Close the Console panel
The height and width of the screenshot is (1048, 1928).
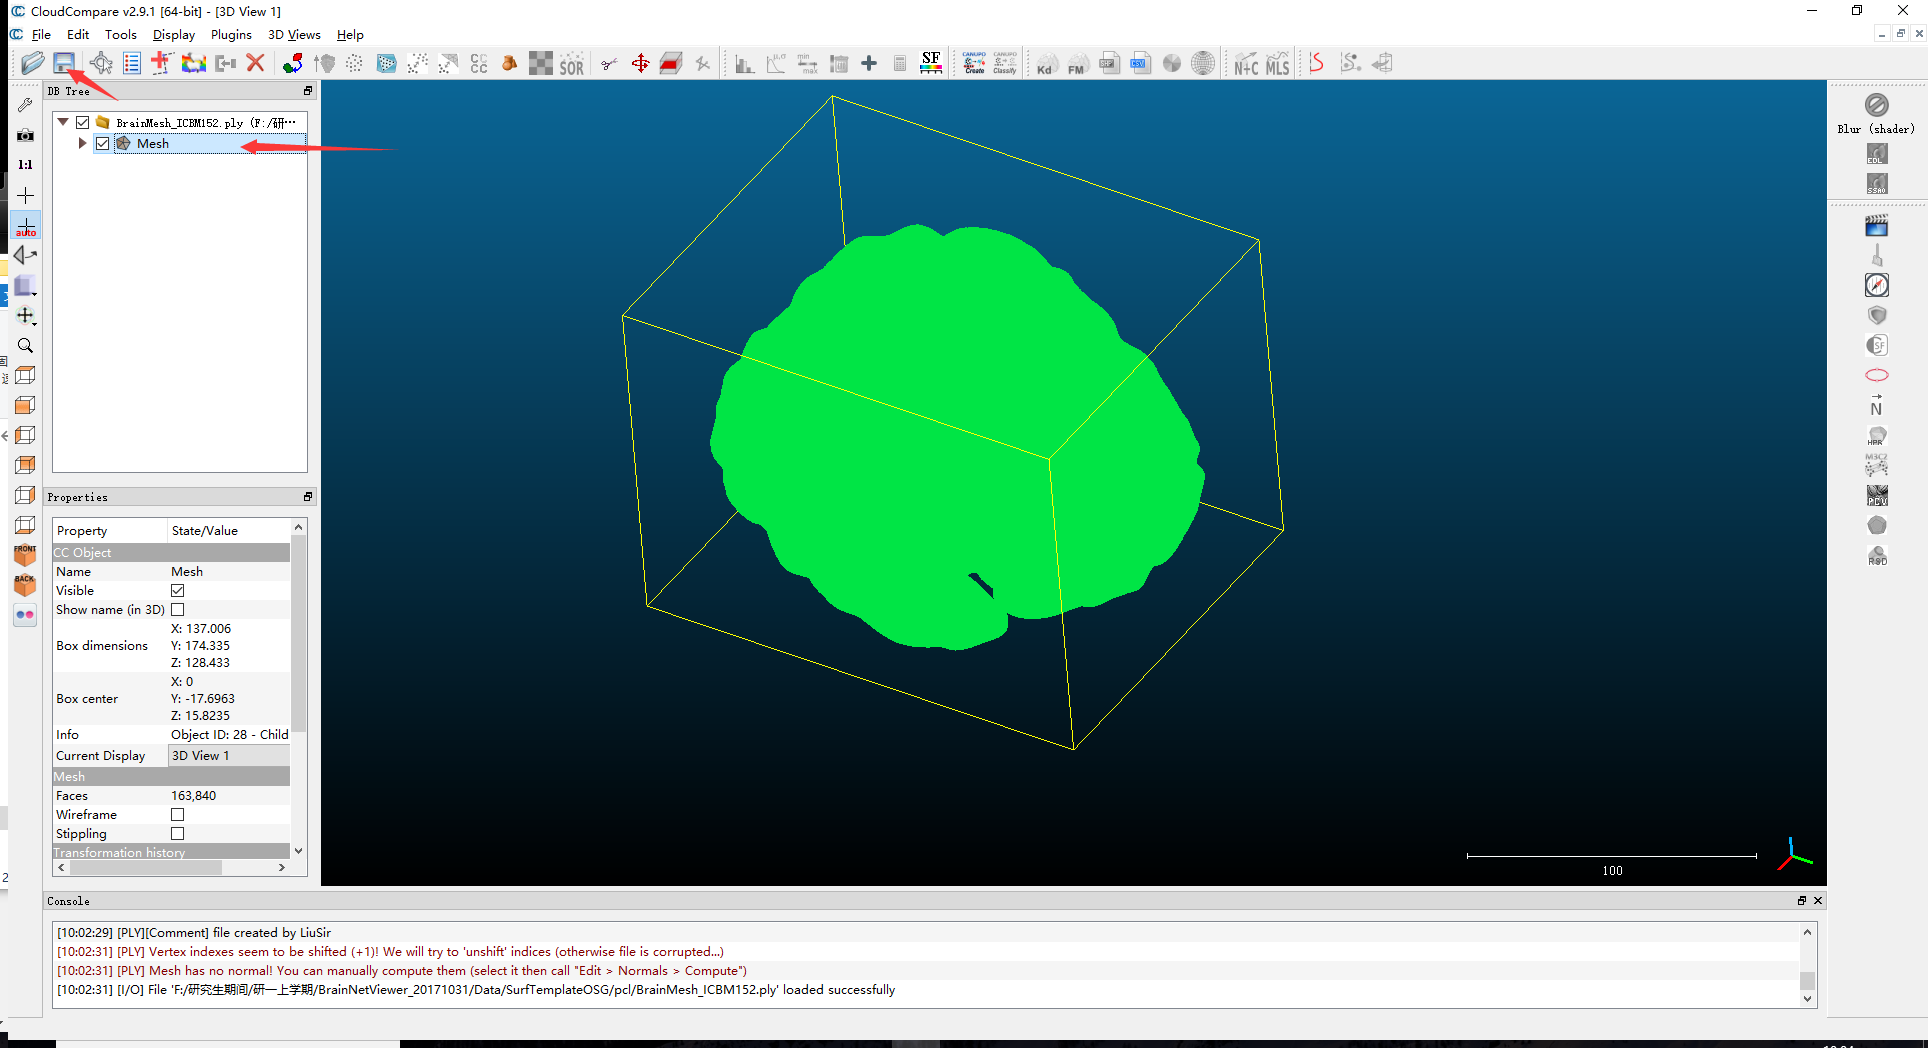1818,901
